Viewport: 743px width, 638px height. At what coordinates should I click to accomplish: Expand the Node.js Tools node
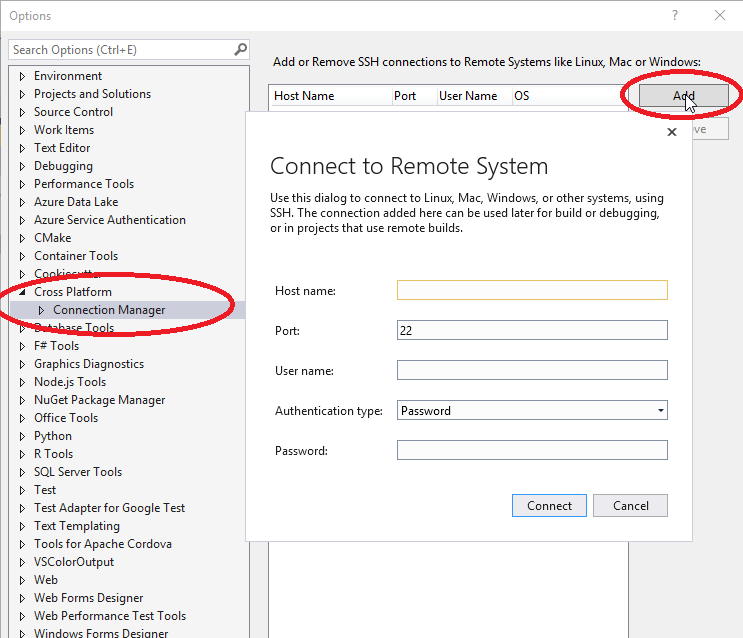click(x=22, y=383)
